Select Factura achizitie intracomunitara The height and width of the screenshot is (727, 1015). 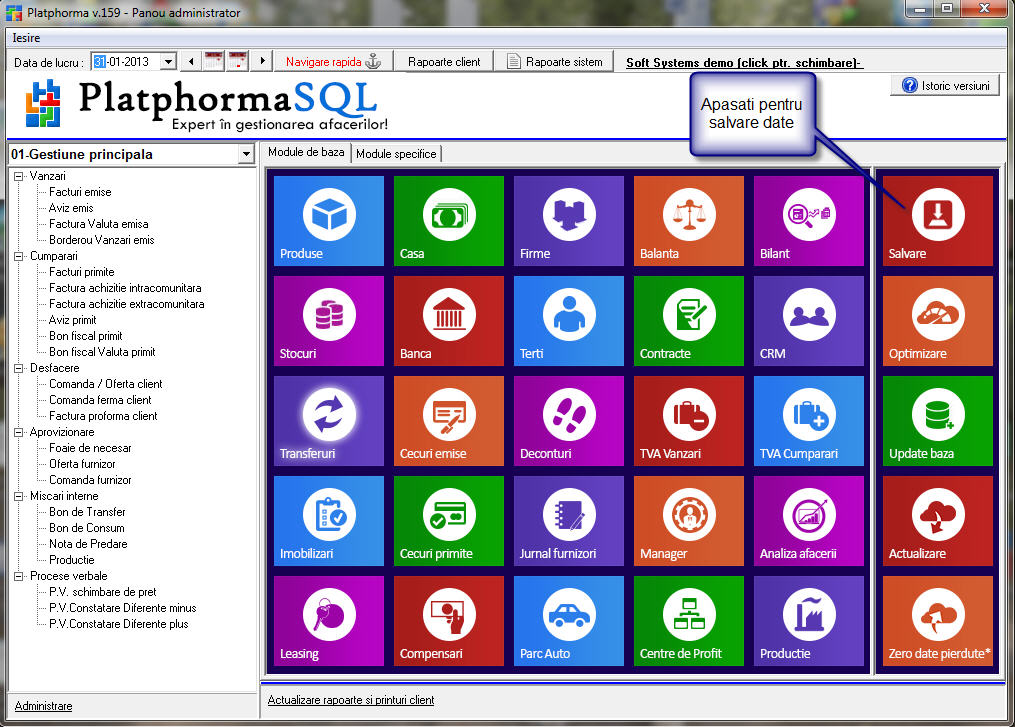[x=125, y=288]
